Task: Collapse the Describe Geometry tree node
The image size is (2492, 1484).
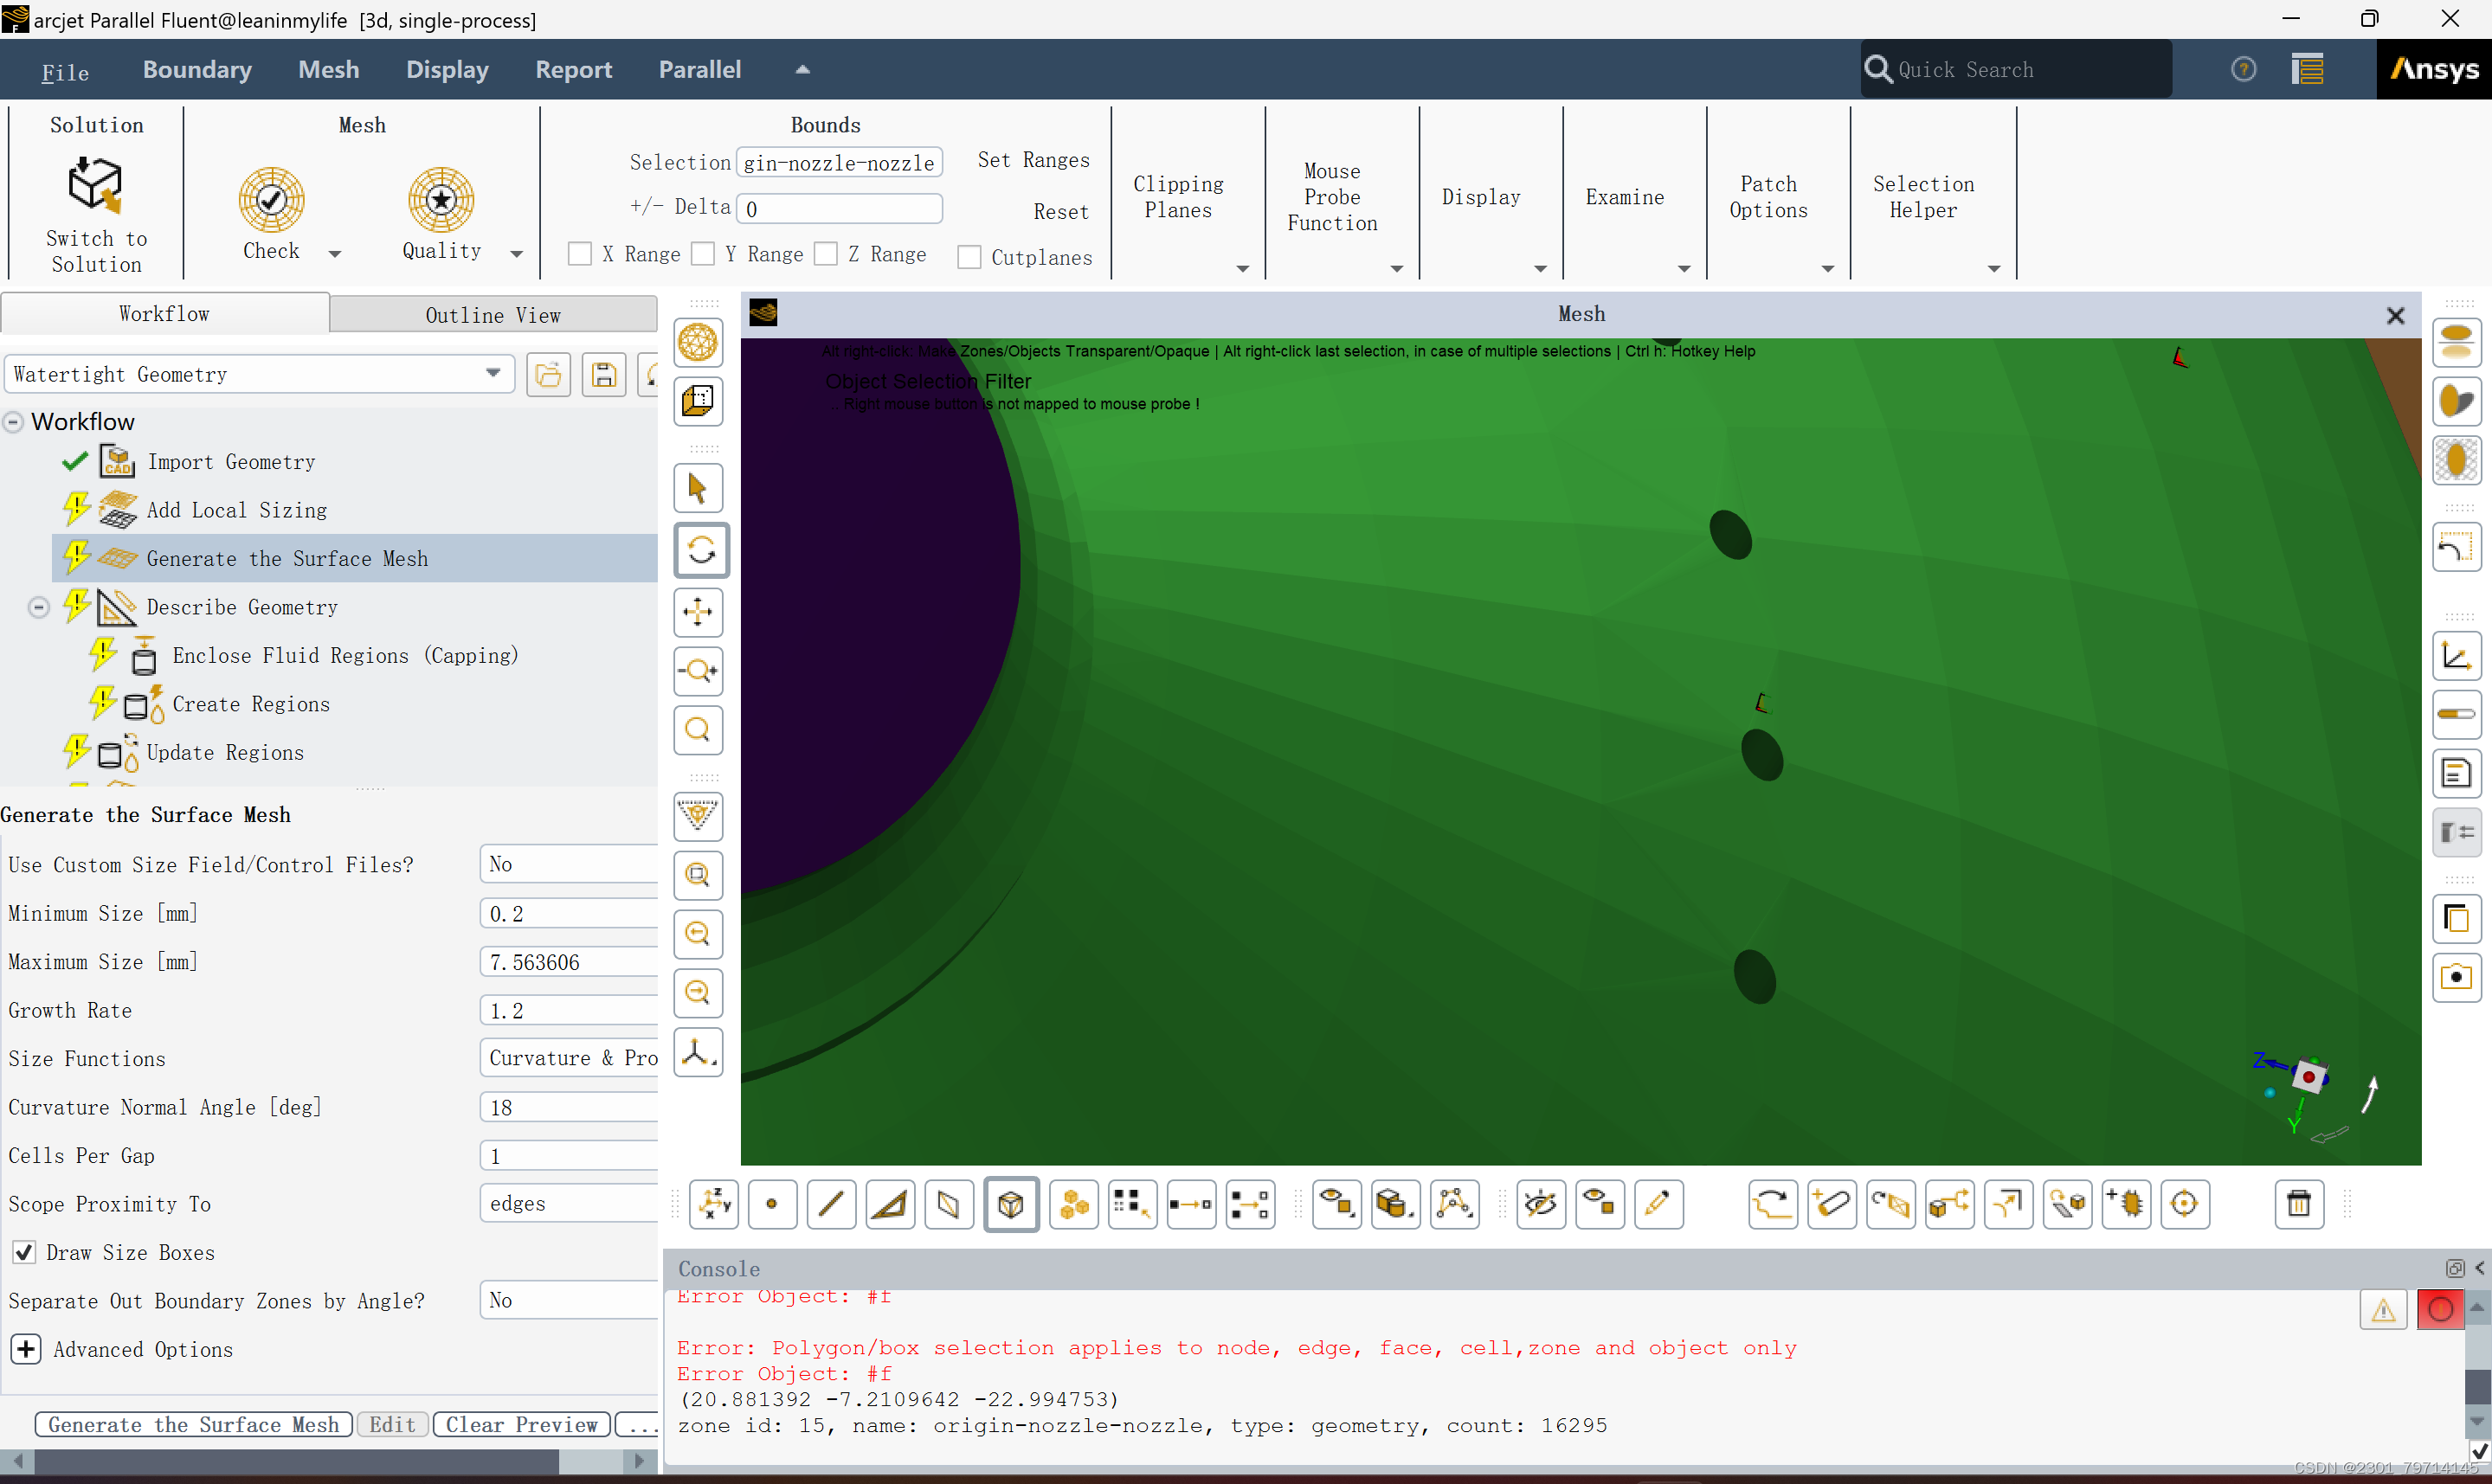Action: (x=38, y=608)
